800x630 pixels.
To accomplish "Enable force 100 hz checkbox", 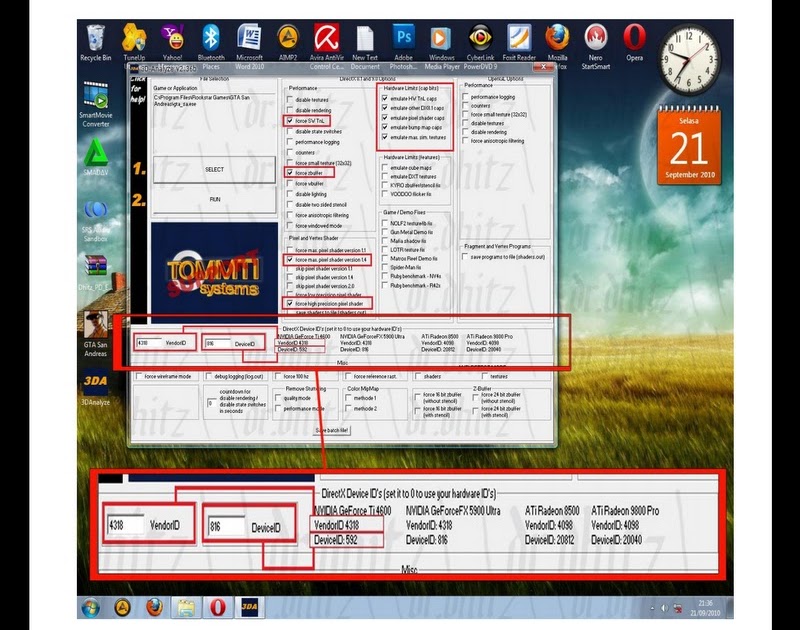I will [x=278, y=376].
